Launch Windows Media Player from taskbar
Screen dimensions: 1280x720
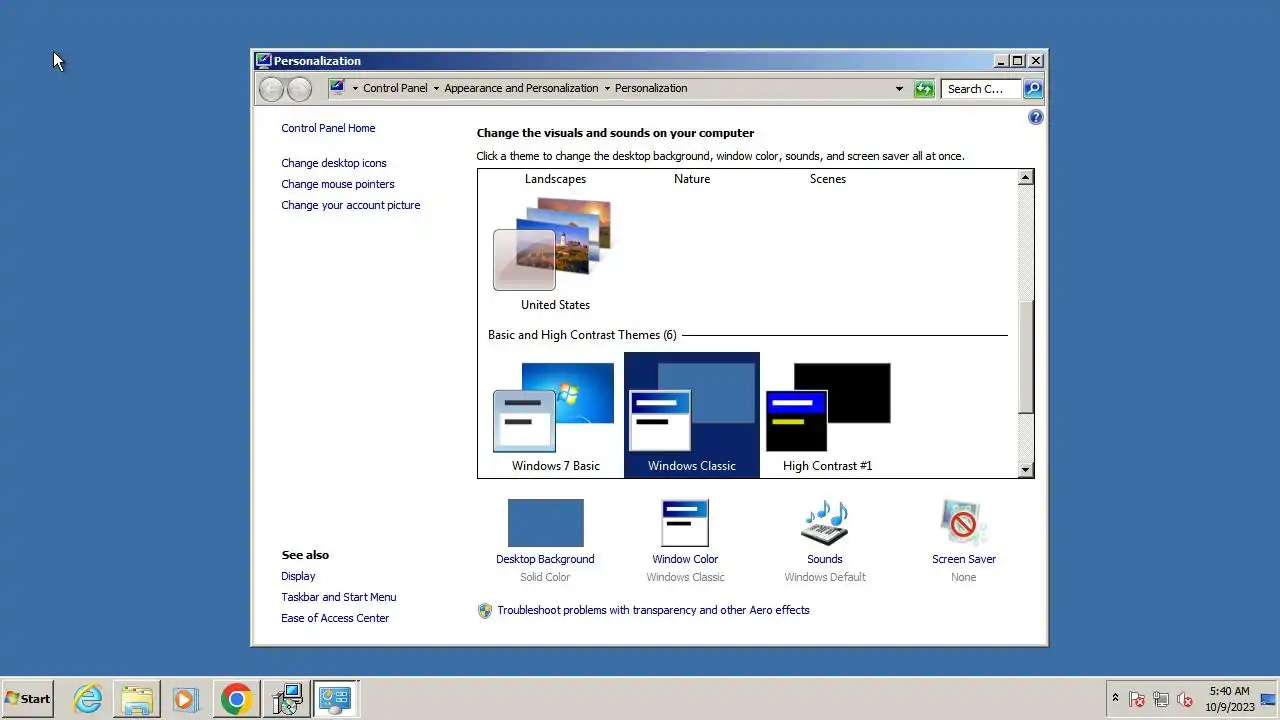pyautogui.click(x=186, y=699)
